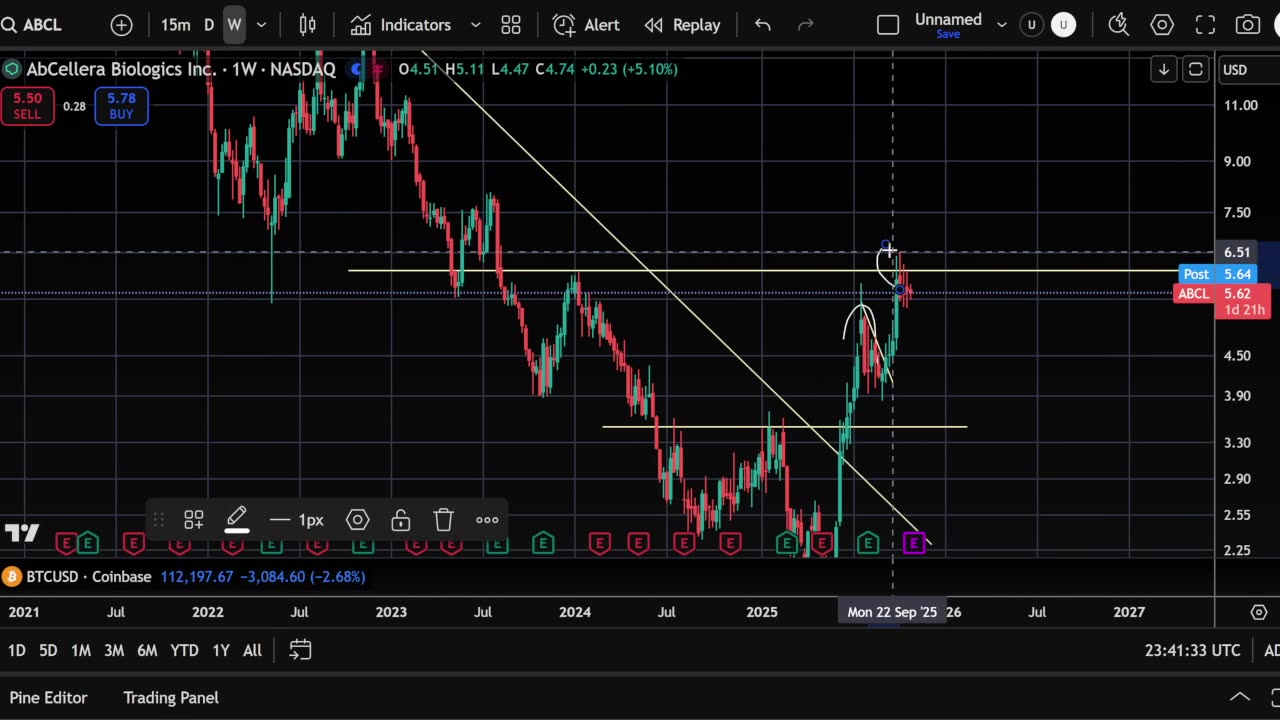Image resolution: width=1280 pixels, height=720 pixels.
Task: Expand the interval dropdown chevron
Action: pyautogui.click(x=262, y=25)
